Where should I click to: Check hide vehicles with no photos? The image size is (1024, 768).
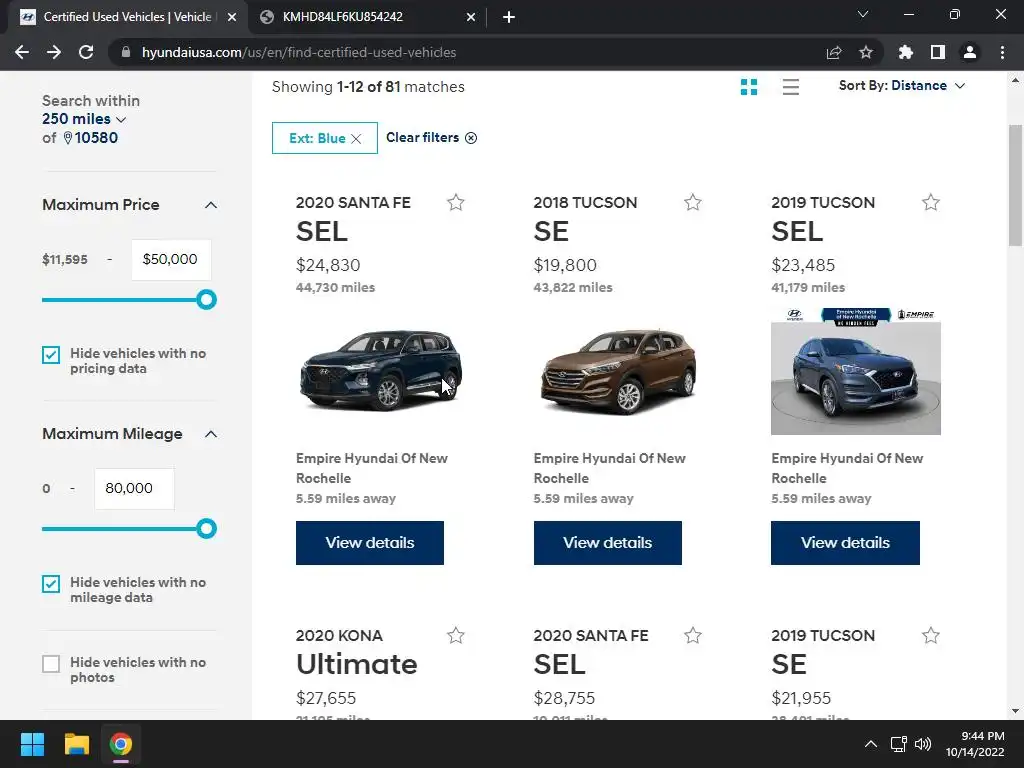click(51, 664)
